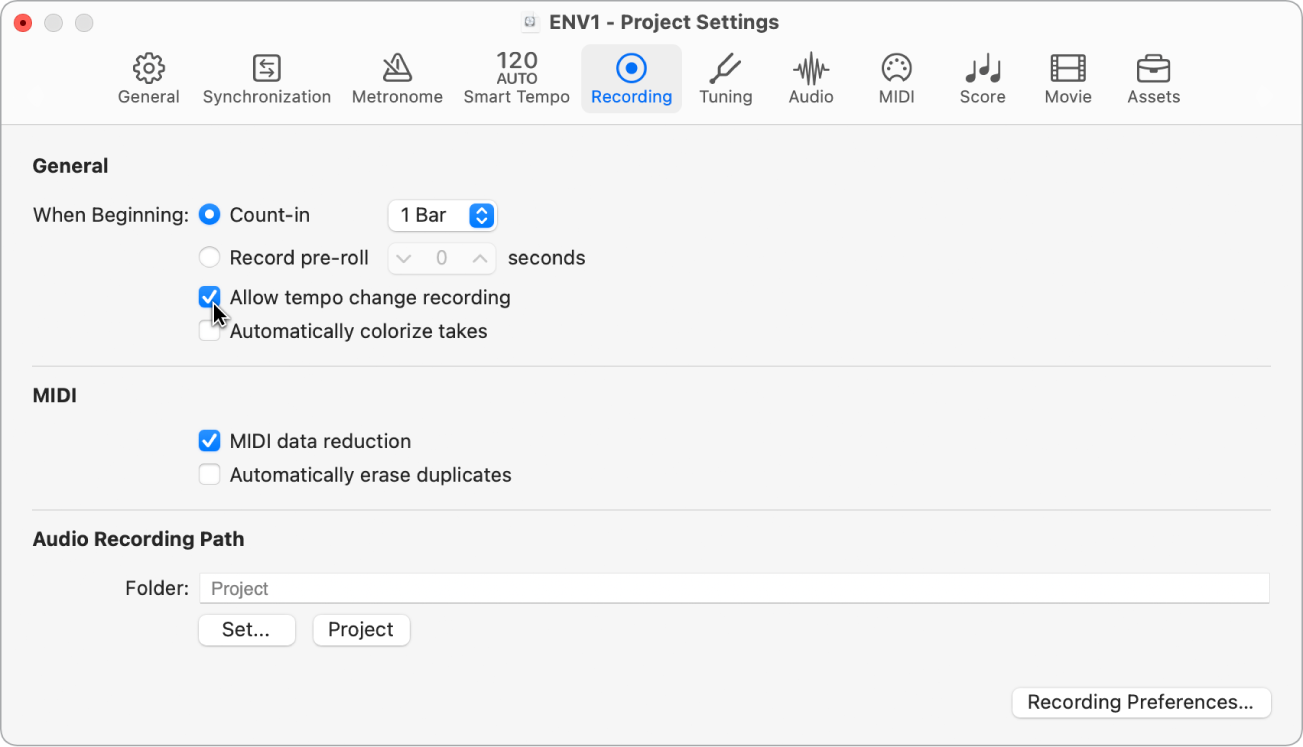1303x747 pixels.
Task: Open Smart Tempo settings
Action: pos(516,79)
